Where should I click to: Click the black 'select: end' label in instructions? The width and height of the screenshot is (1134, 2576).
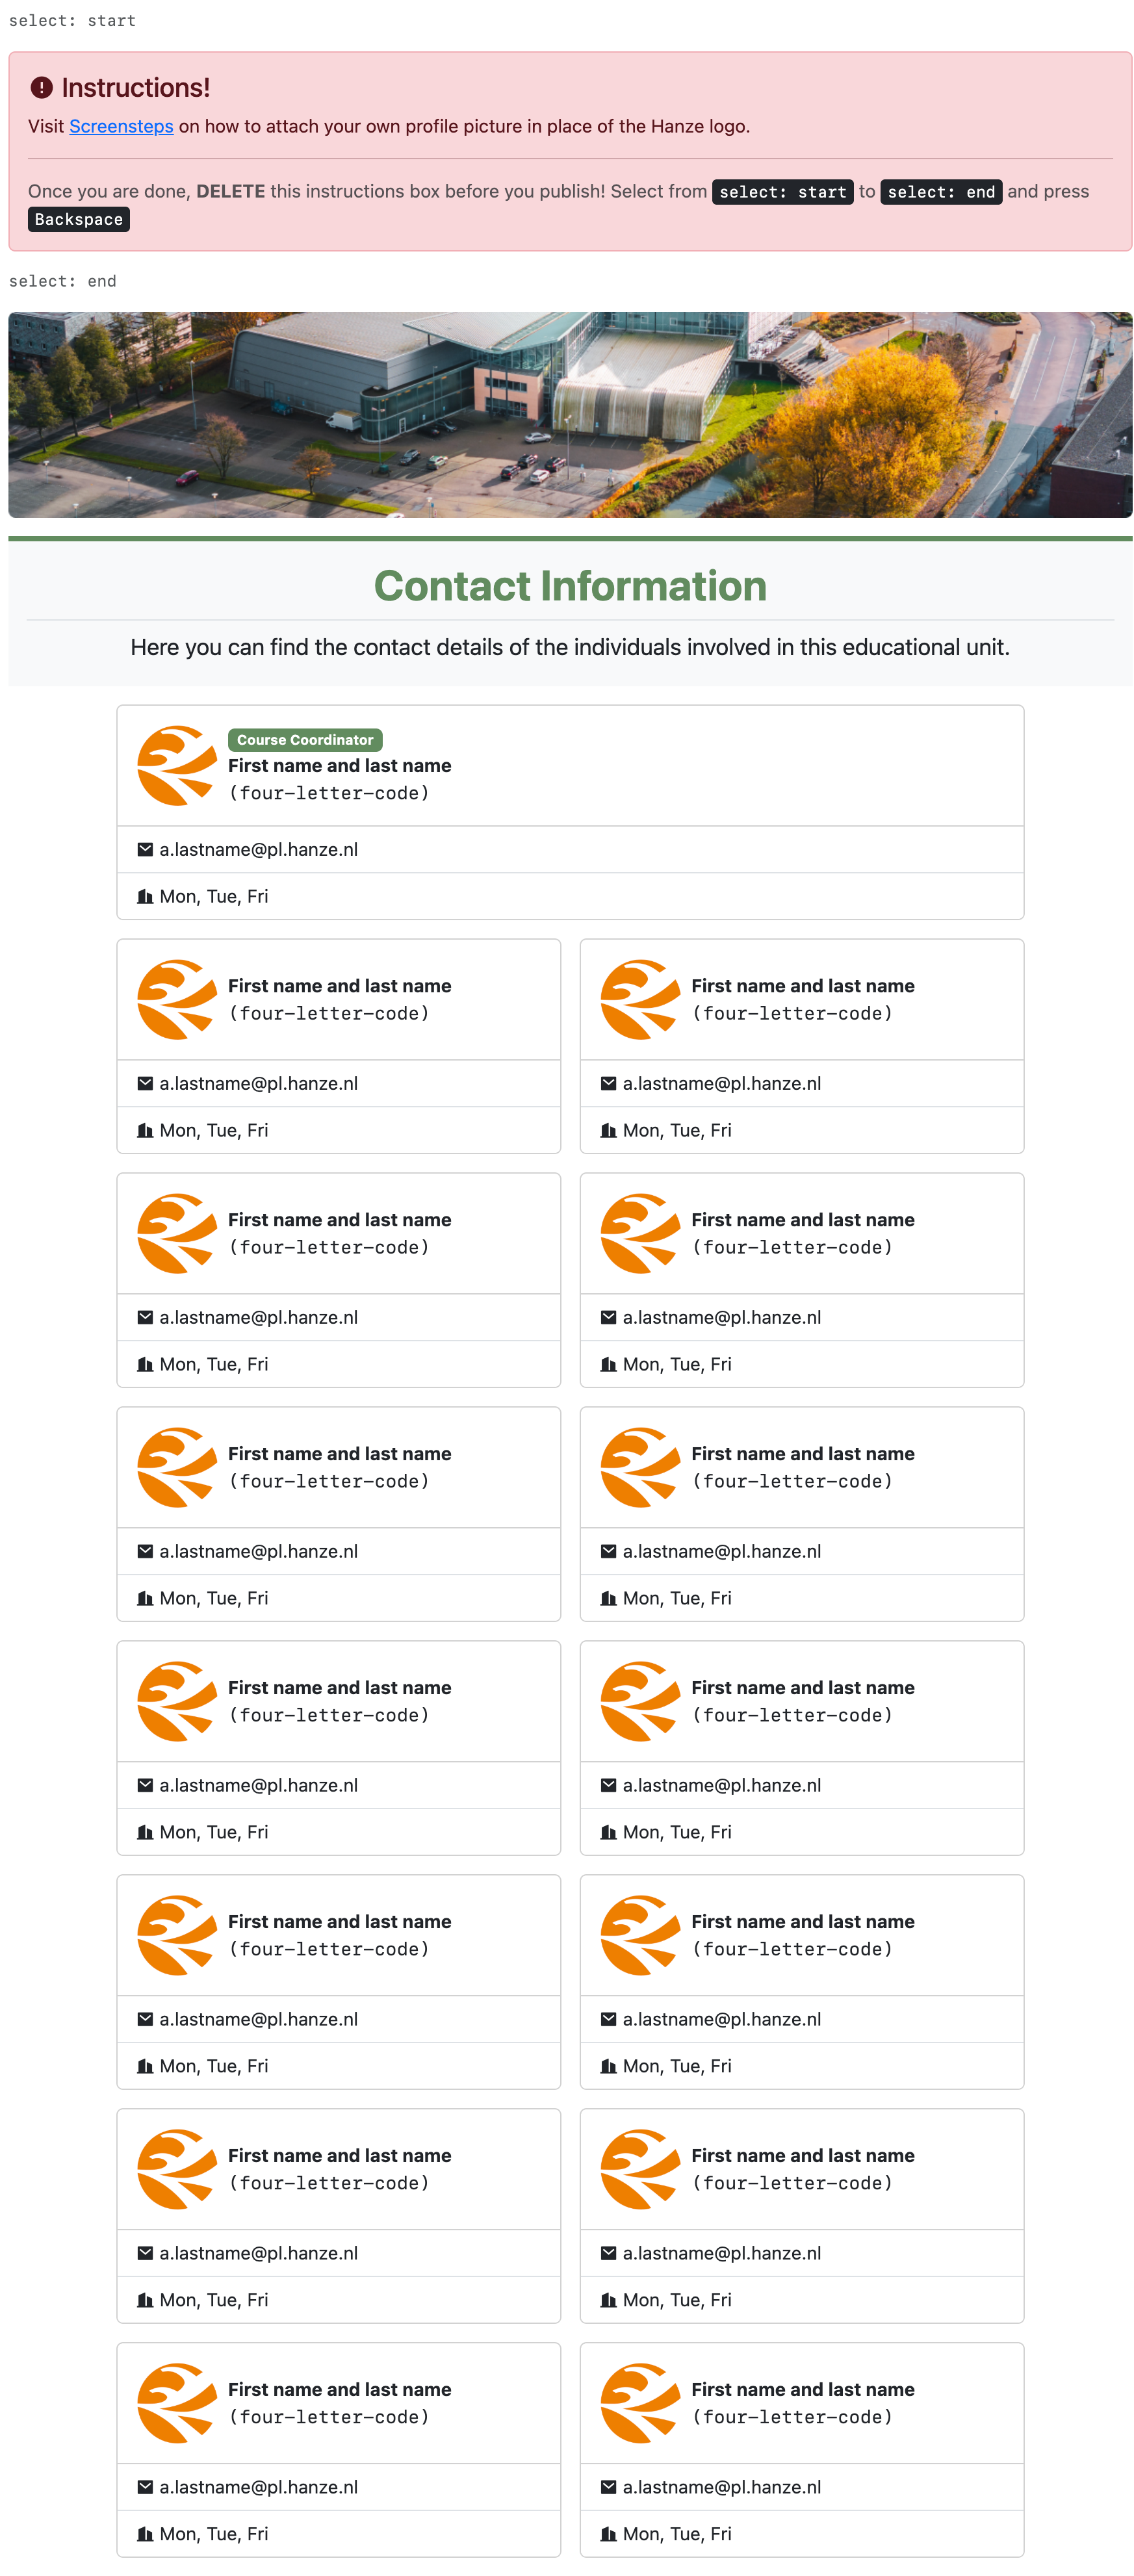coord(940,192)
